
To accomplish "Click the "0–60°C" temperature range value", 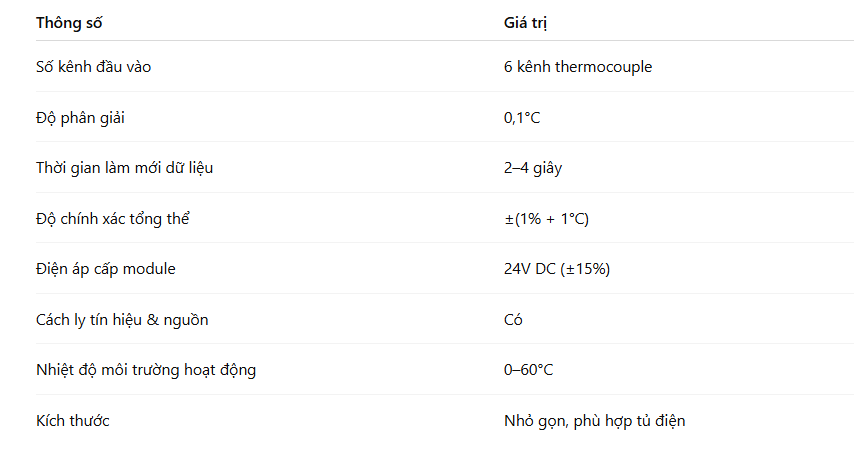I will [x=529, y=370].
